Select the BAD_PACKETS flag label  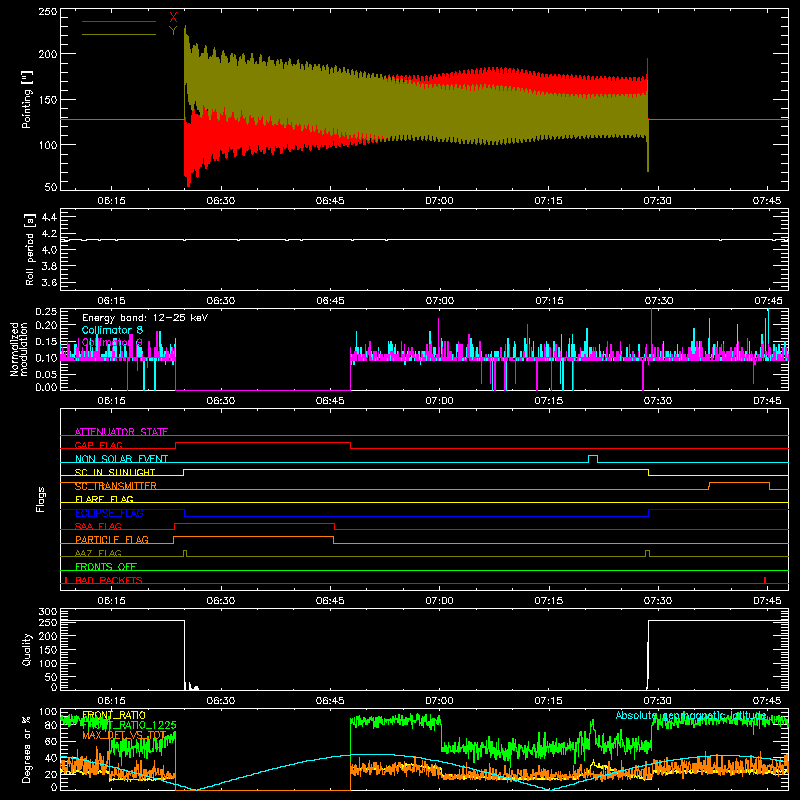109,581
